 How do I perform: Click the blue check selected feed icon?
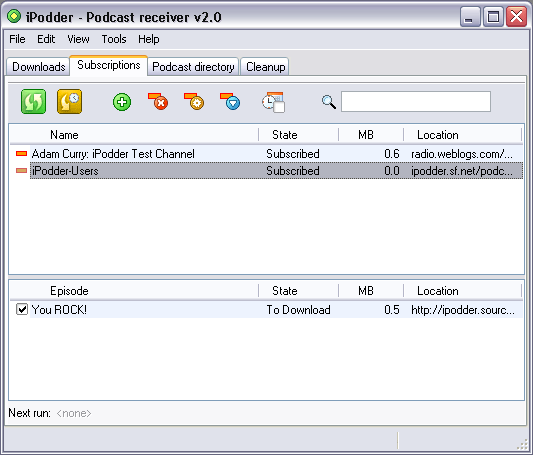coord(230,102)
